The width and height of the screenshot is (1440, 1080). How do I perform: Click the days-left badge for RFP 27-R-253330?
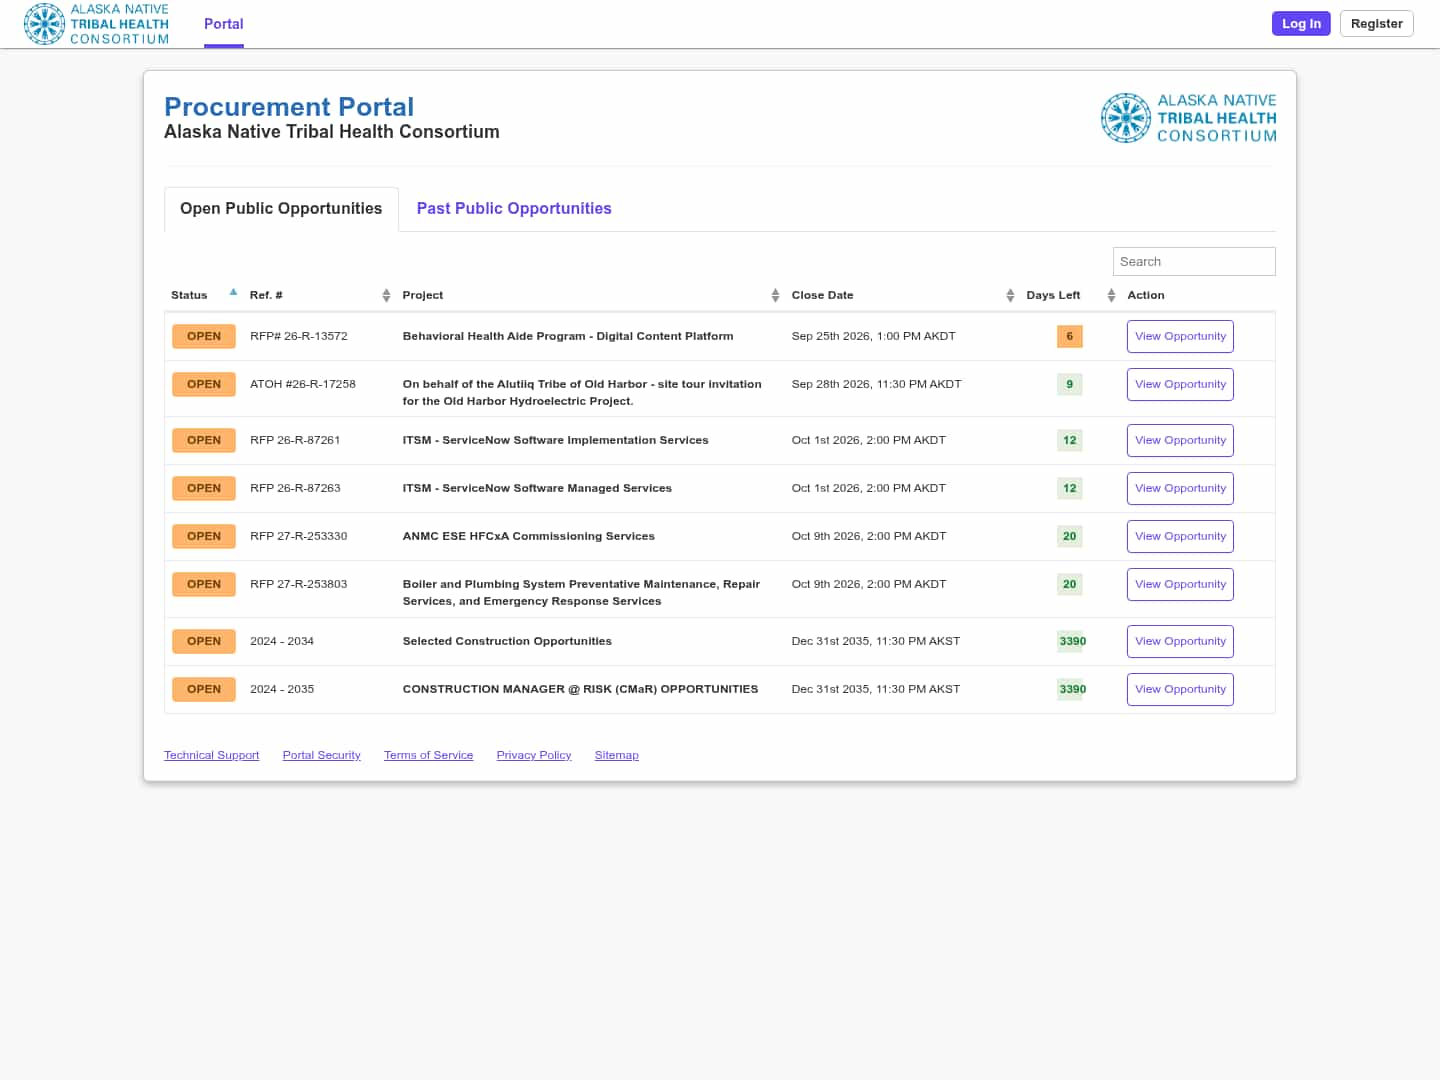click(1070, 536)
